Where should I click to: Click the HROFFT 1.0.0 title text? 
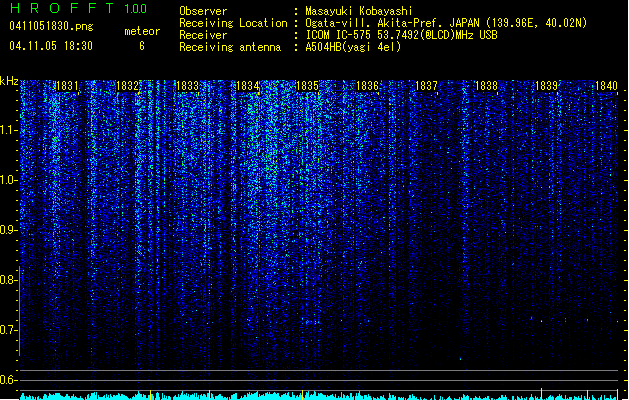79,8
